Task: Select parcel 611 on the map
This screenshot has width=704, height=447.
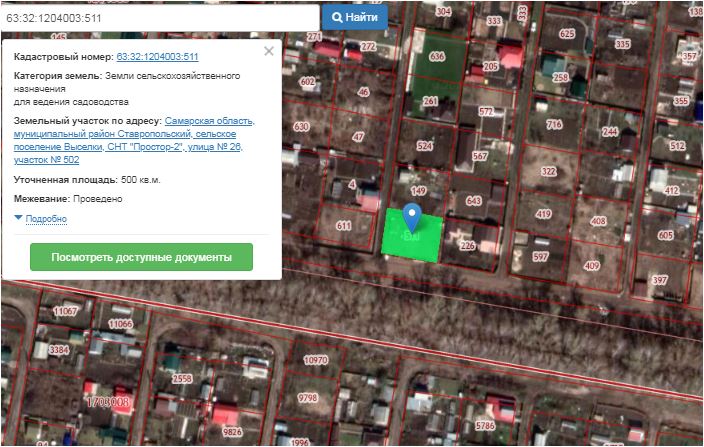Action: [x=343, y=226]
